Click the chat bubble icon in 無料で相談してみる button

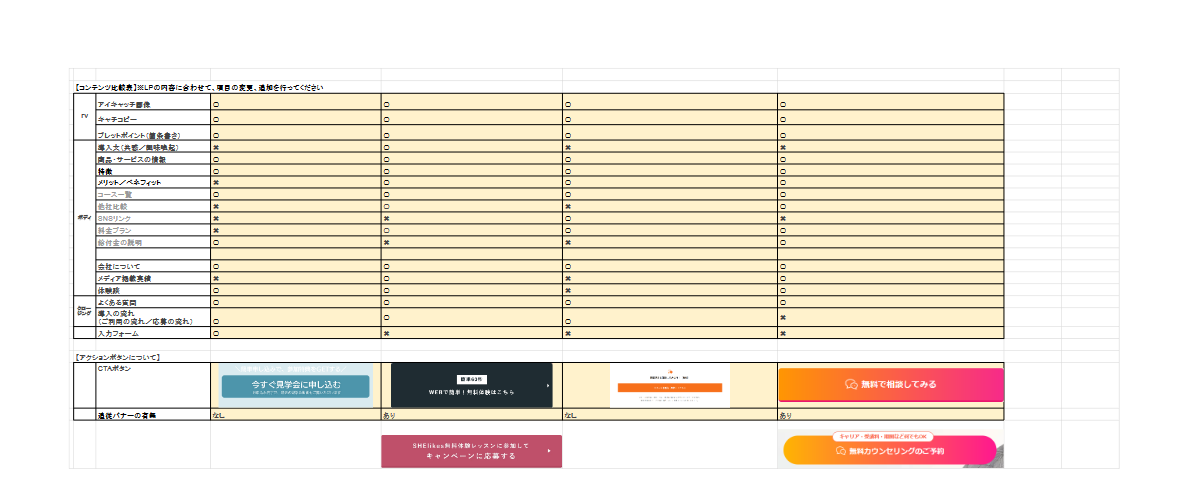(851, 384)
